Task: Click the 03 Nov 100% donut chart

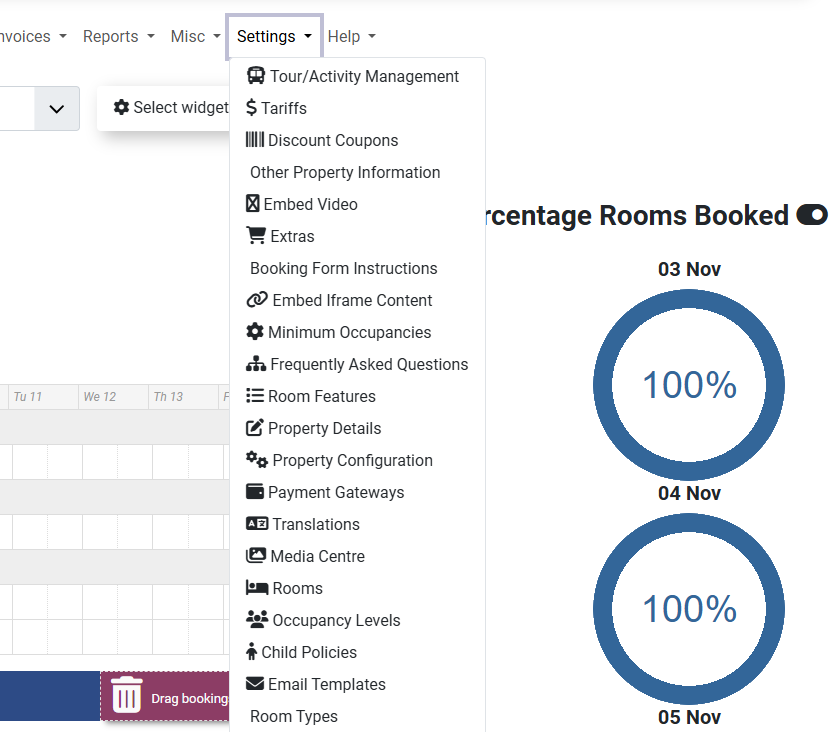Action: [689, 385]
